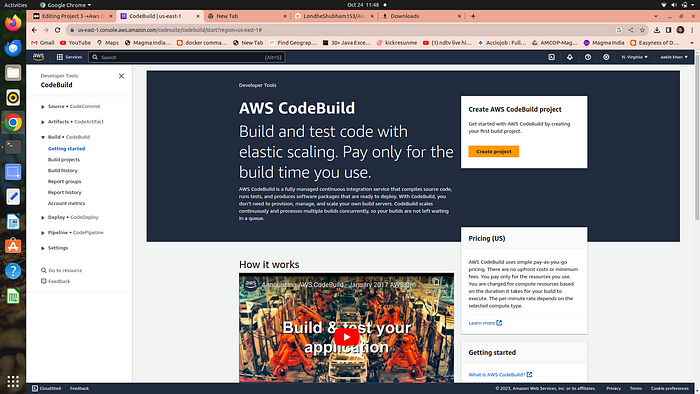The image size is (700, 394).
Task: Play the YouTube video
Action: [346, 337]
